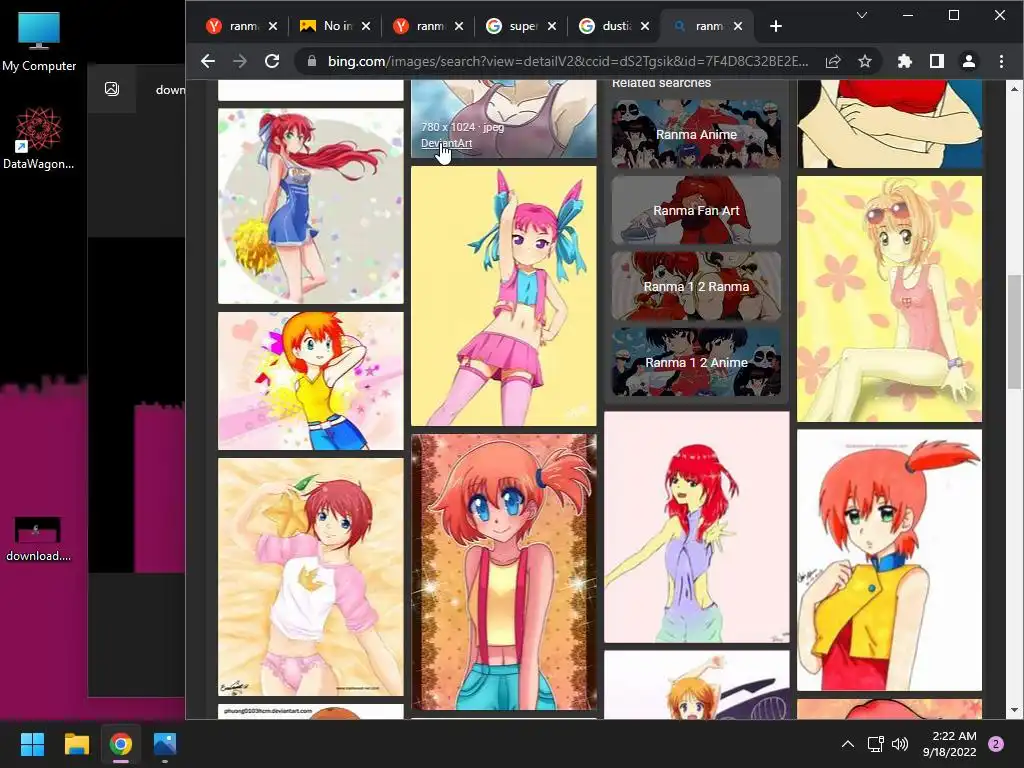Open the Ranma 1 2 Ranma related search
1024x768 pixels.
point(696,286)
